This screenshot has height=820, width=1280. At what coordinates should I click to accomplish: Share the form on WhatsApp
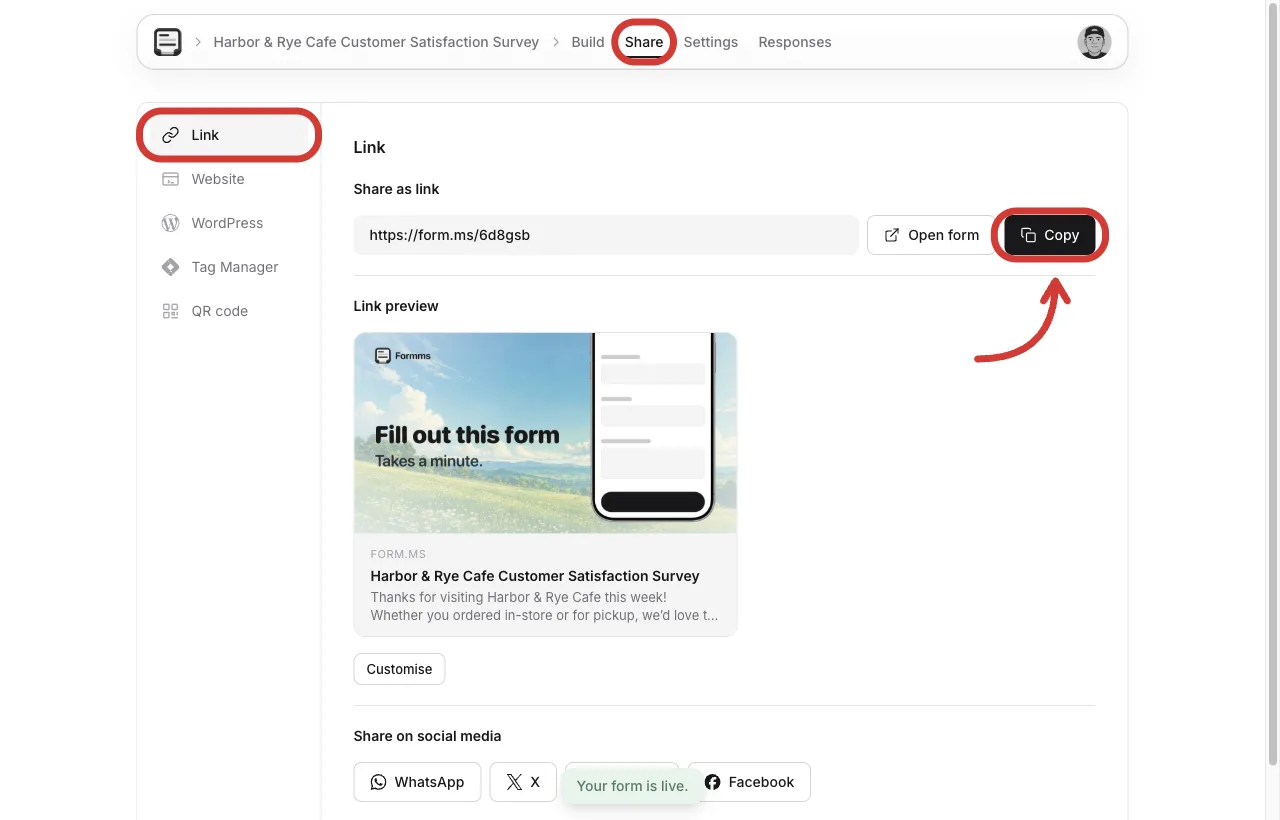point(417,782)
